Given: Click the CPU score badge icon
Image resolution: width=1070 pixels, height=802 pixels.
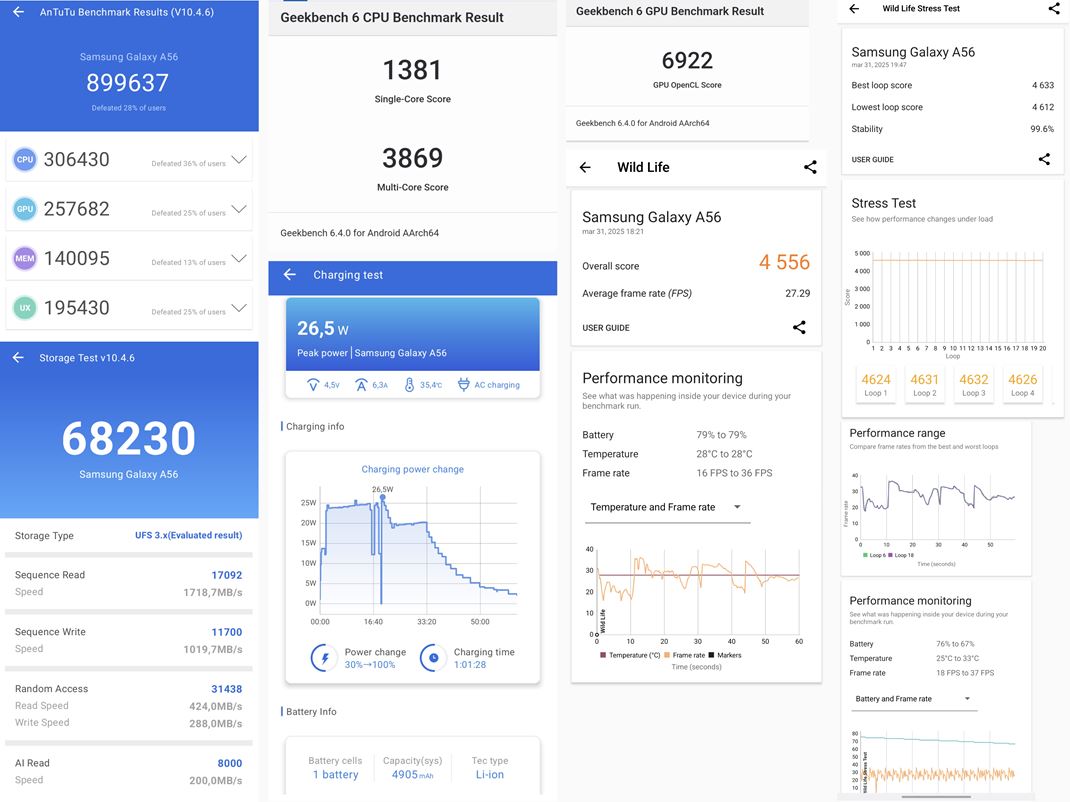Looking at the screenshot, I should 25,160.
